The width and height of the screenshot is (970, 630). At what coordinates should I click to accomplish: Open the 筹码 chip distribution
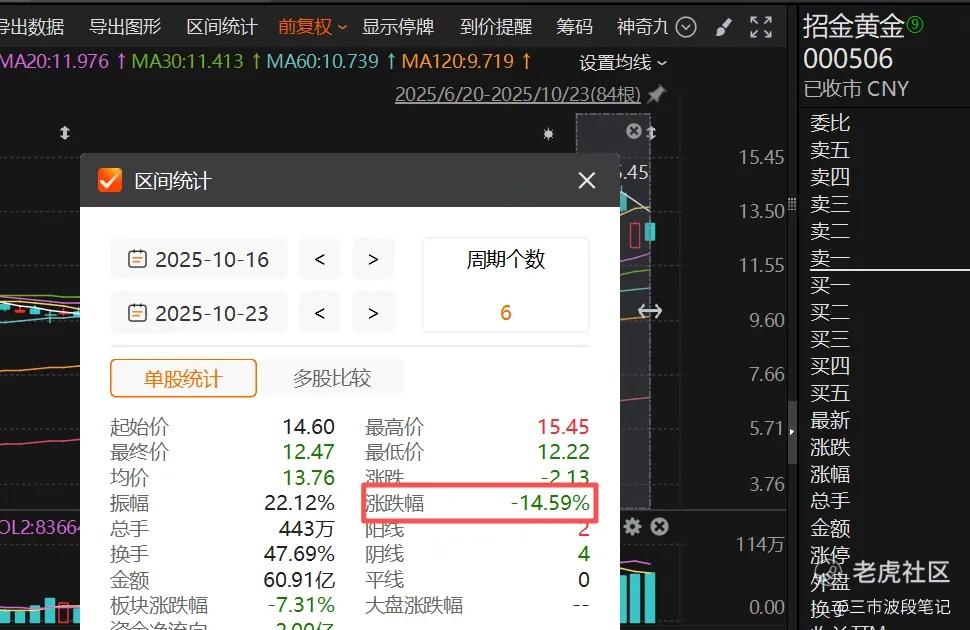[x=574, y=27]
